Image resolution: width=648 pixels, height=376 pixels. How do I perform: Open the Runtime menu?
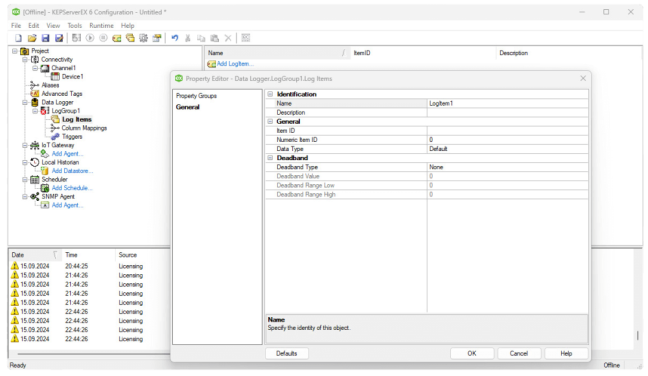[x=101, y=26]
